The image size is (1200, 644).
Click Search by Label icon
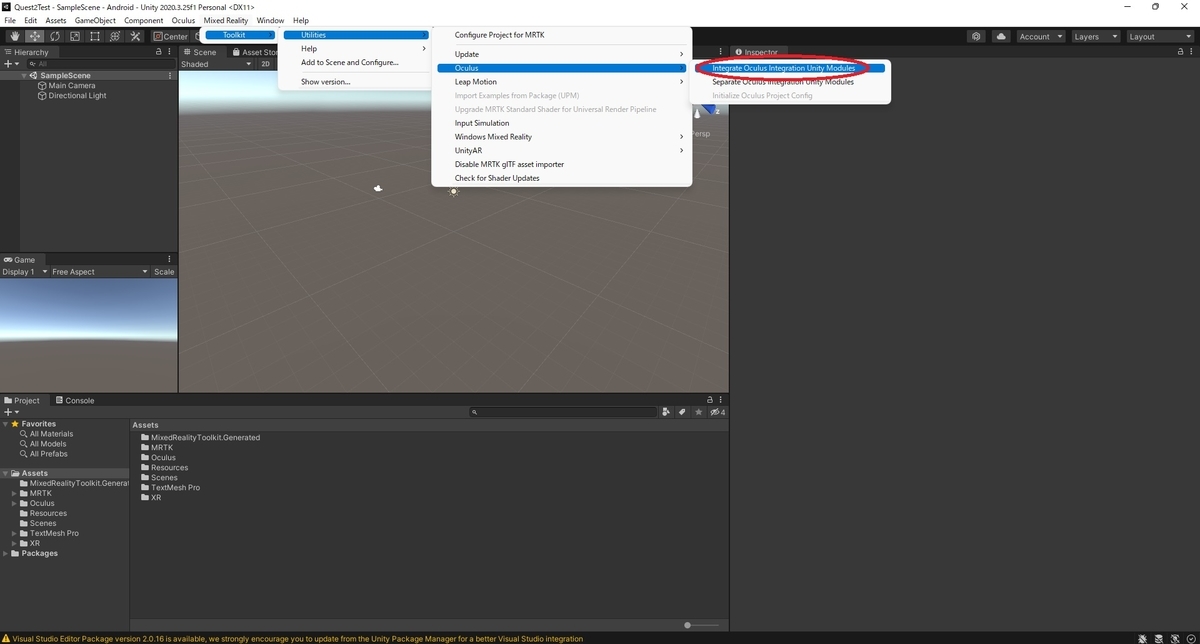[682, 412]
